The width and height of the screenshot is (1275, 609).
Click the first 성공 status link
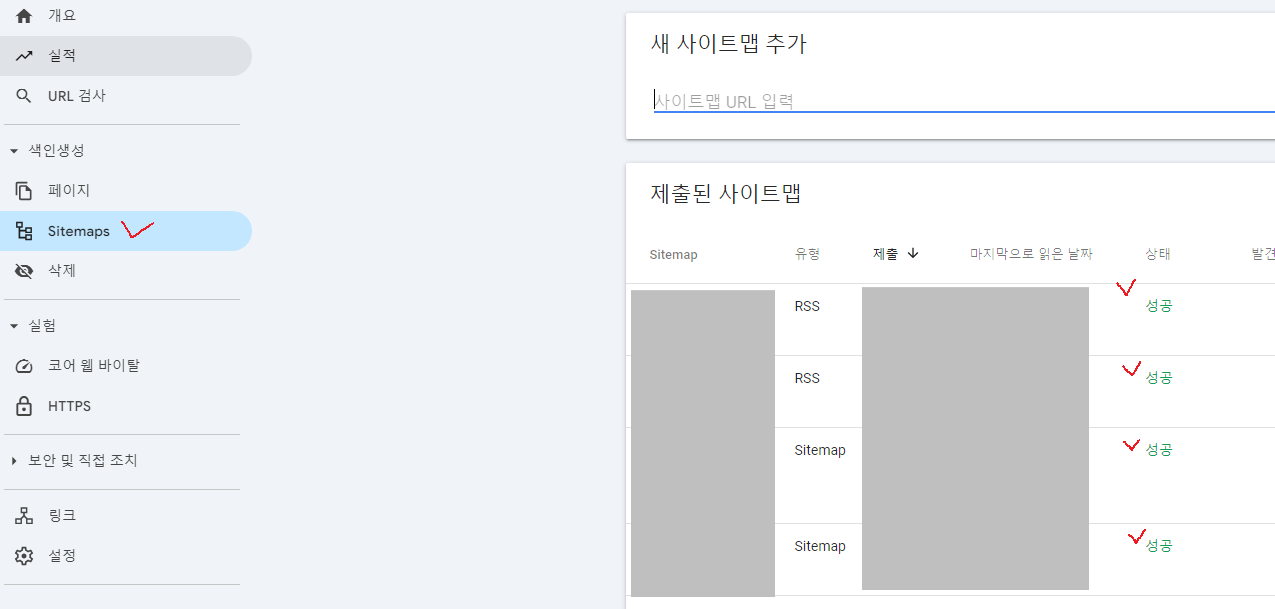point(1158,305)
